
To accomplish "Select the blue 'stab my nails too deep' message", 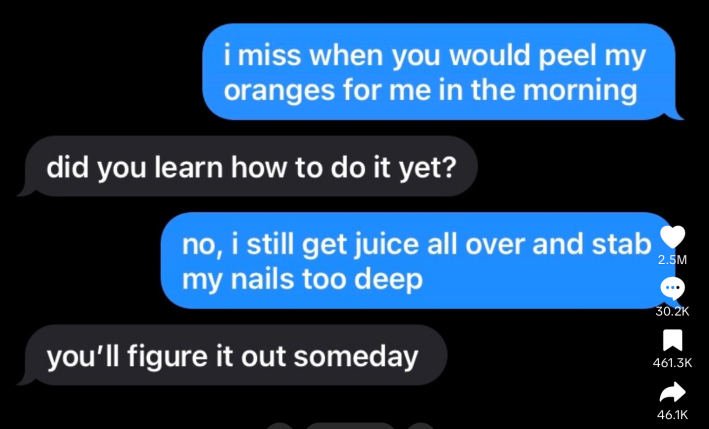I will point(418,260).
